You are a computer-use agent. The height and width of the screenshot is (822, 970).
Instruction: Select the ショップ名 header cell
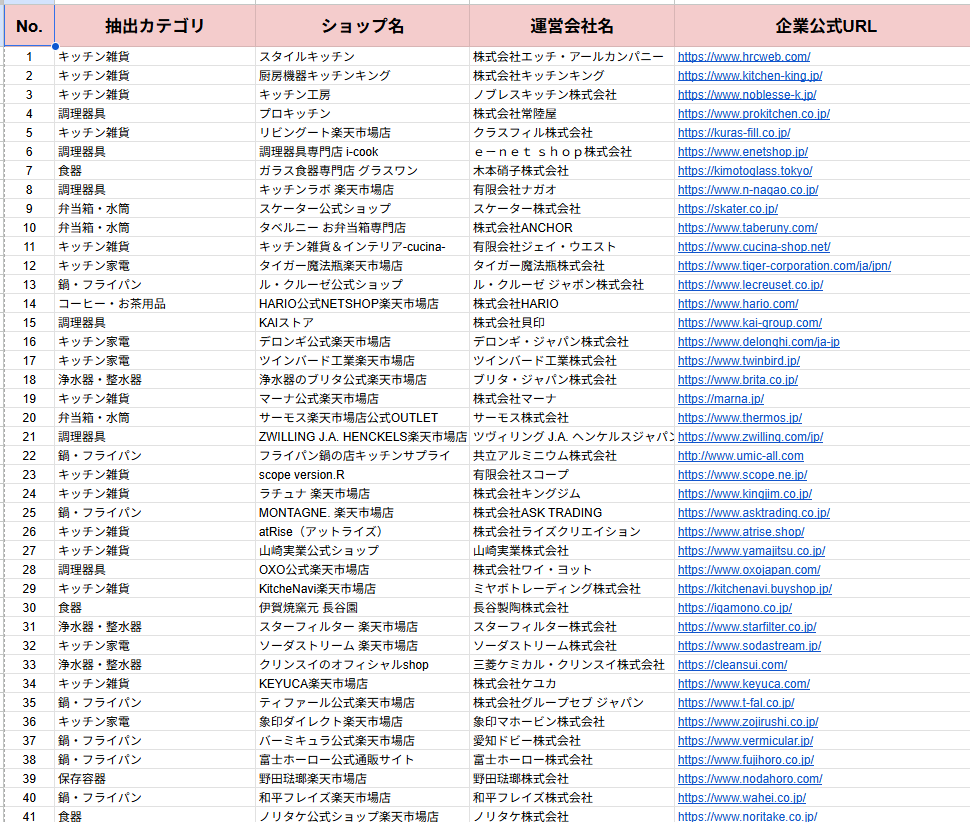(x=363, y=26)
